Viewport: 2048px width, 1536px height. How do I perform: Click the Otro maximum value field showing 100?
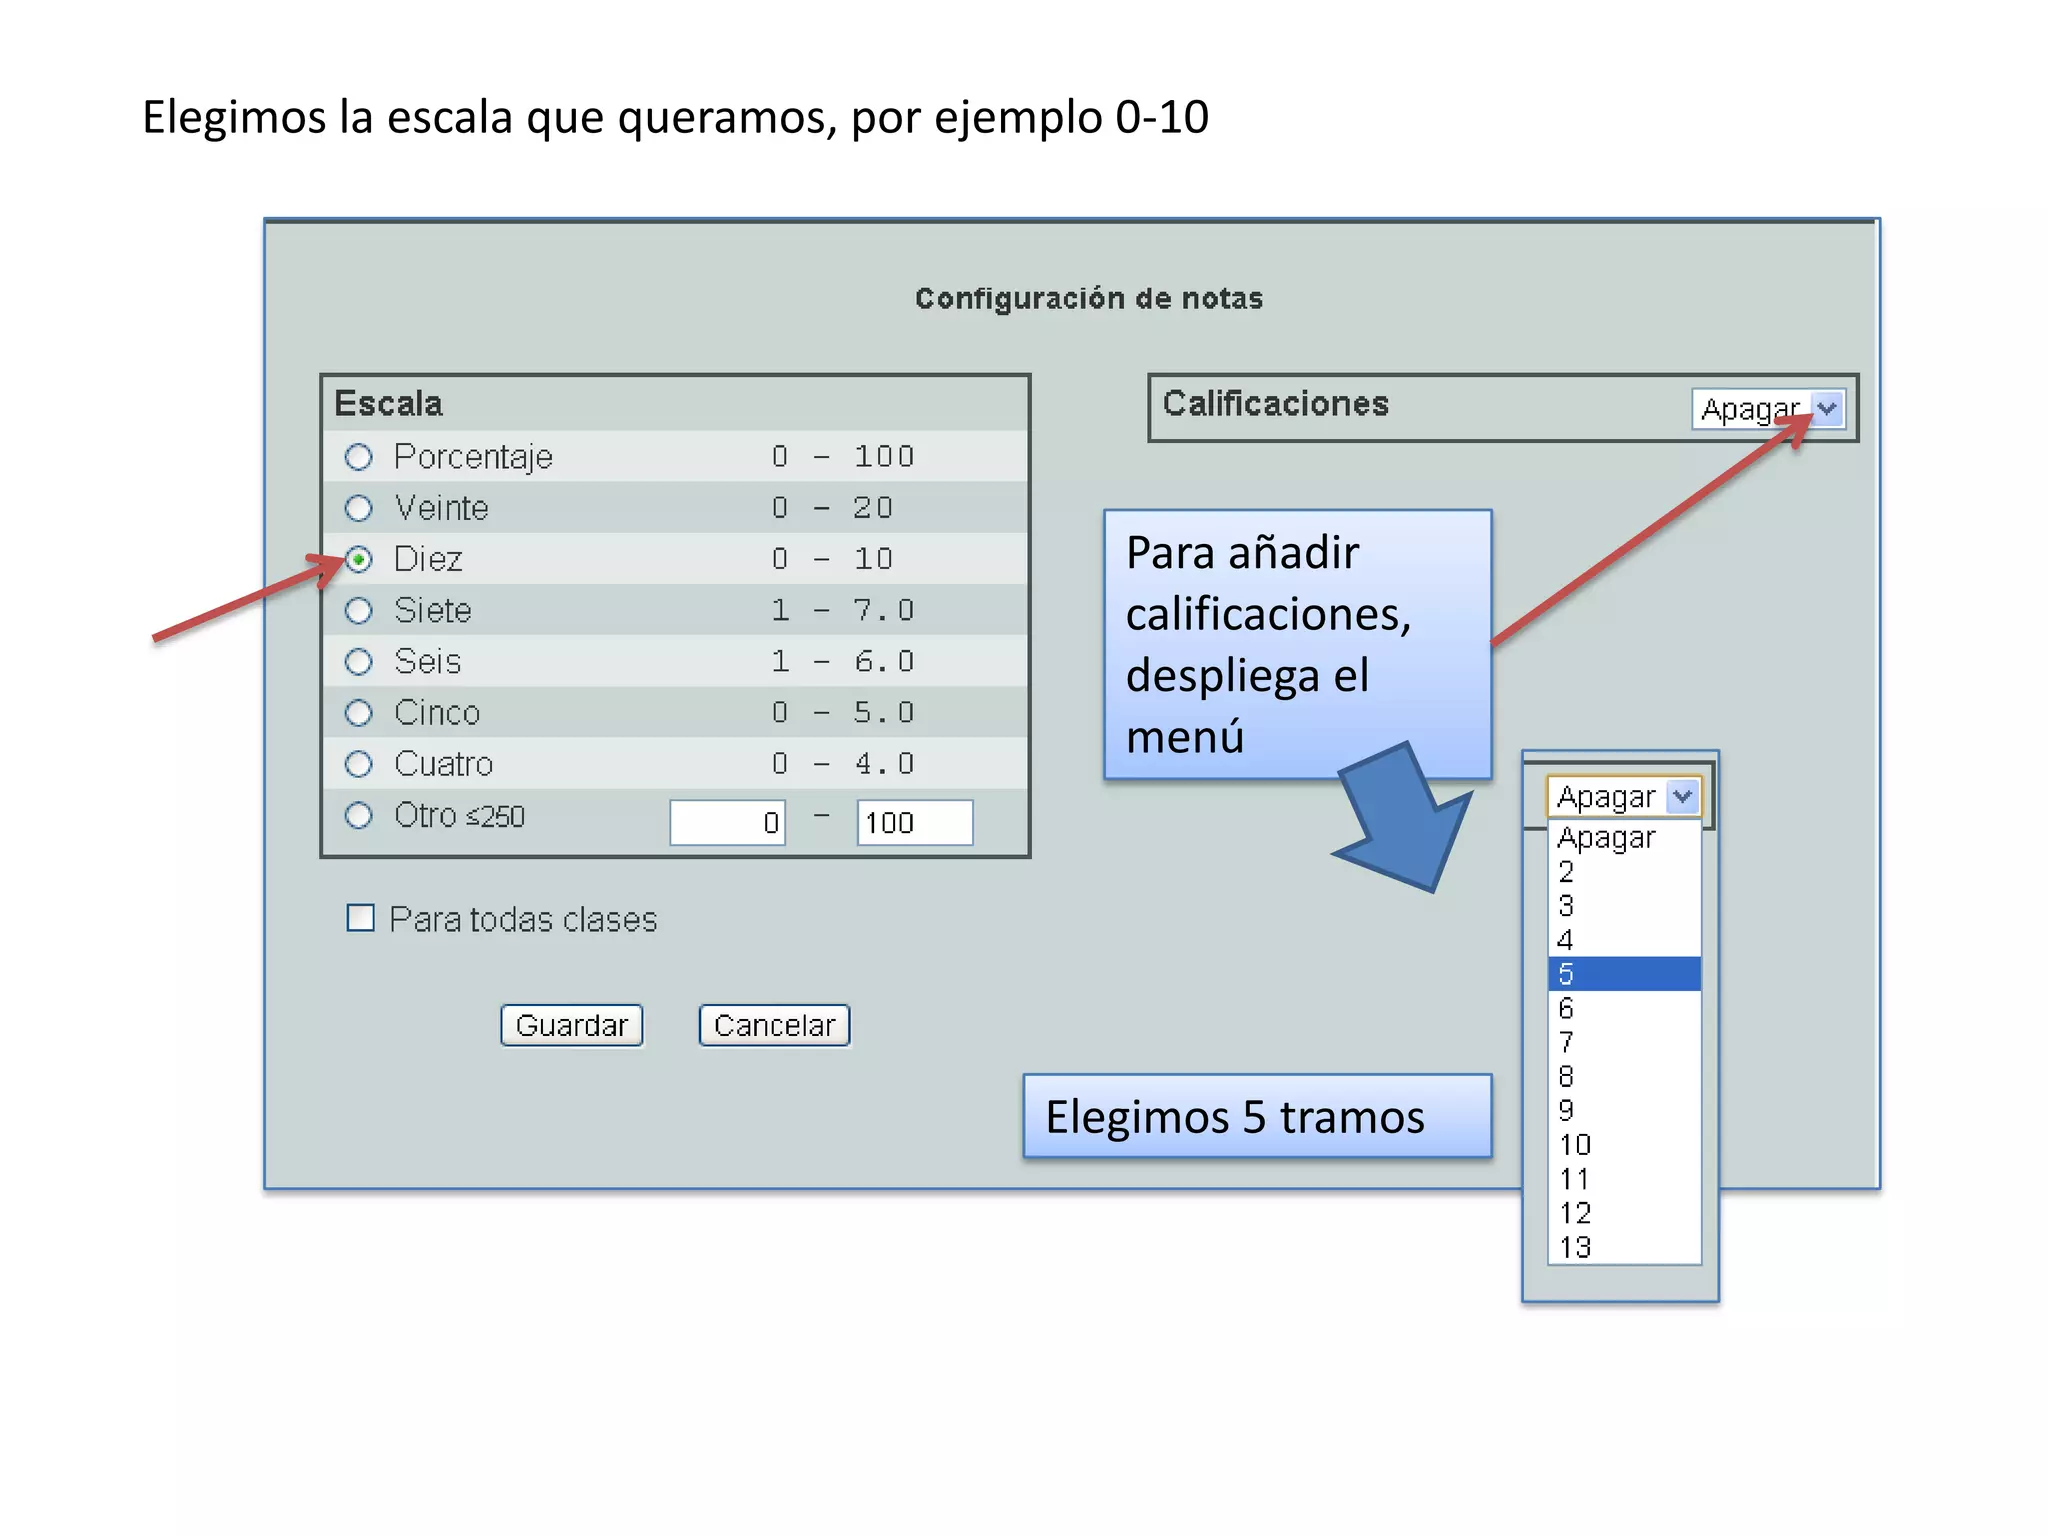point(914,822)
